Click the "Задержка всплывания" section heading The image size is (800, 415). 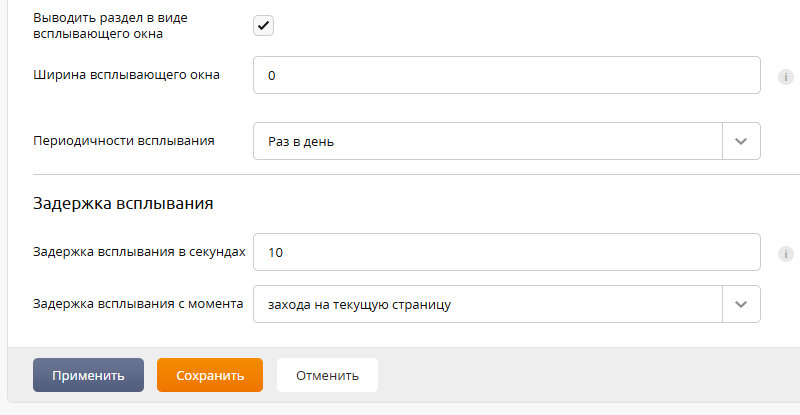pos(123,203)
